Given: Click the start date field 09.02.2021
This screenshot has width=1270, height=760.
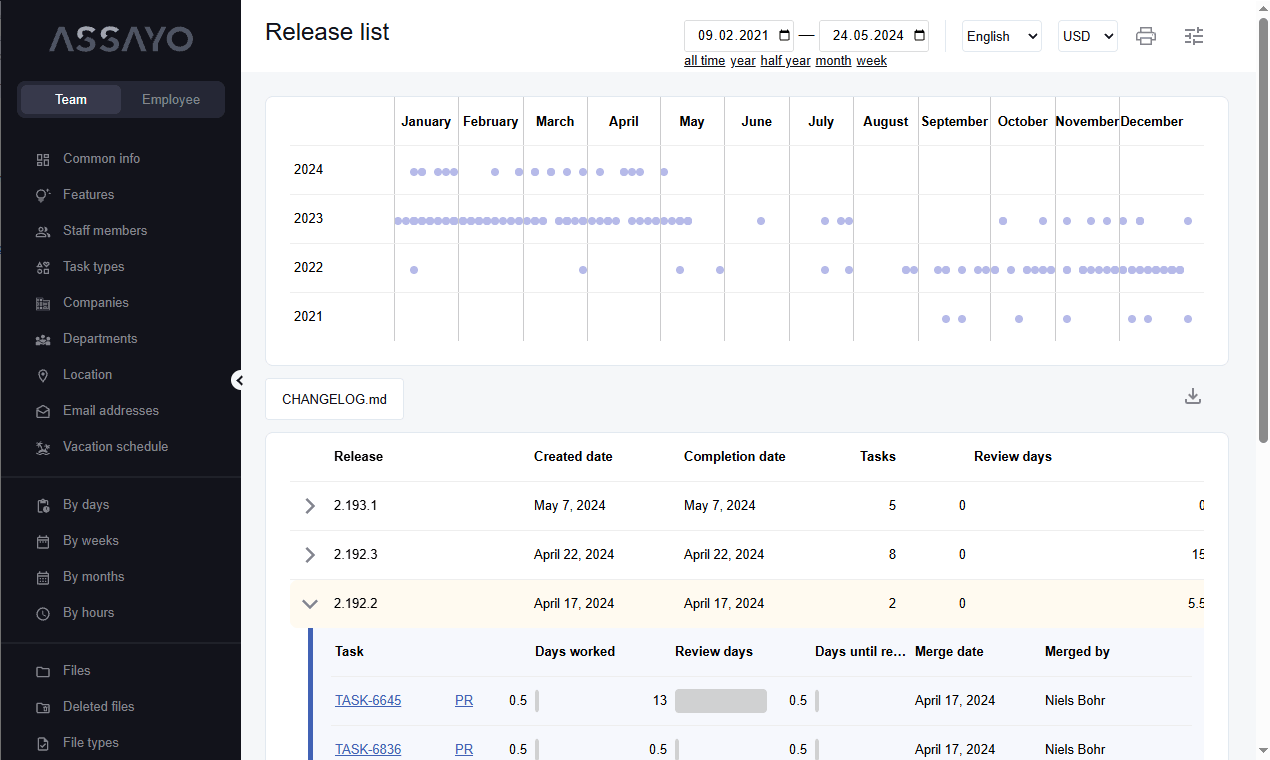Looking at the screenshot, I should click(739, 36).
